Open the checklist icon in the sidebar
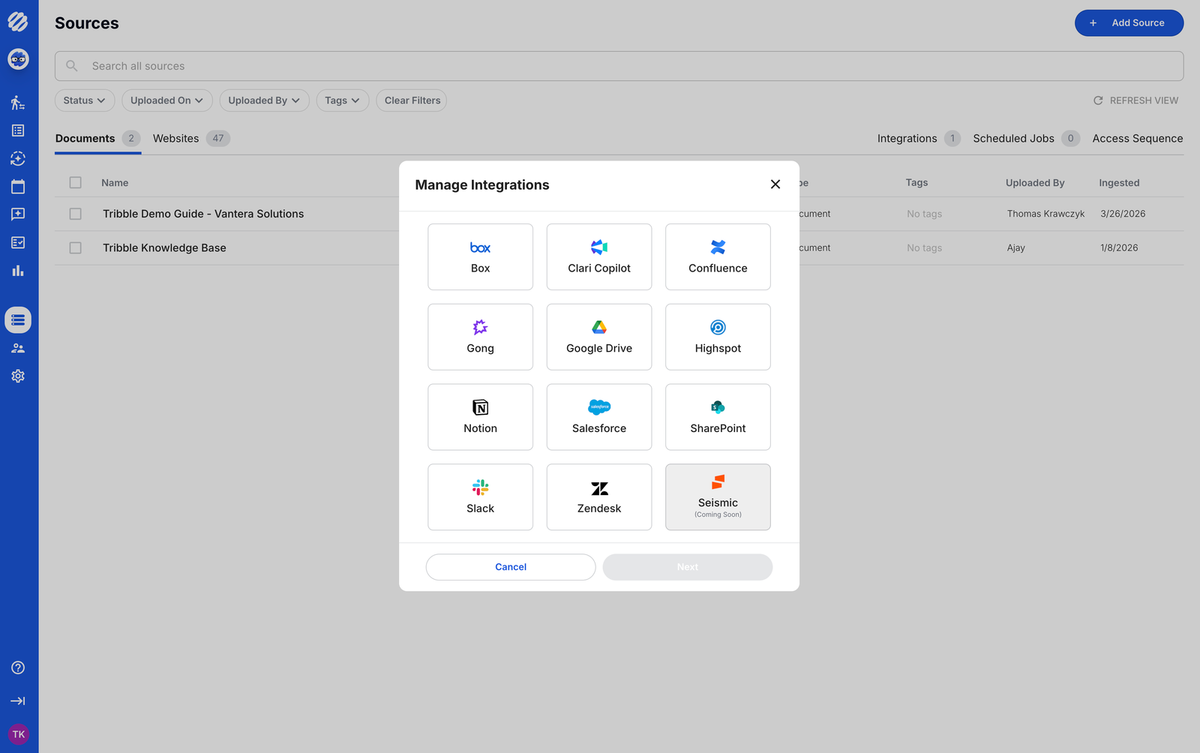 point(18,242)
